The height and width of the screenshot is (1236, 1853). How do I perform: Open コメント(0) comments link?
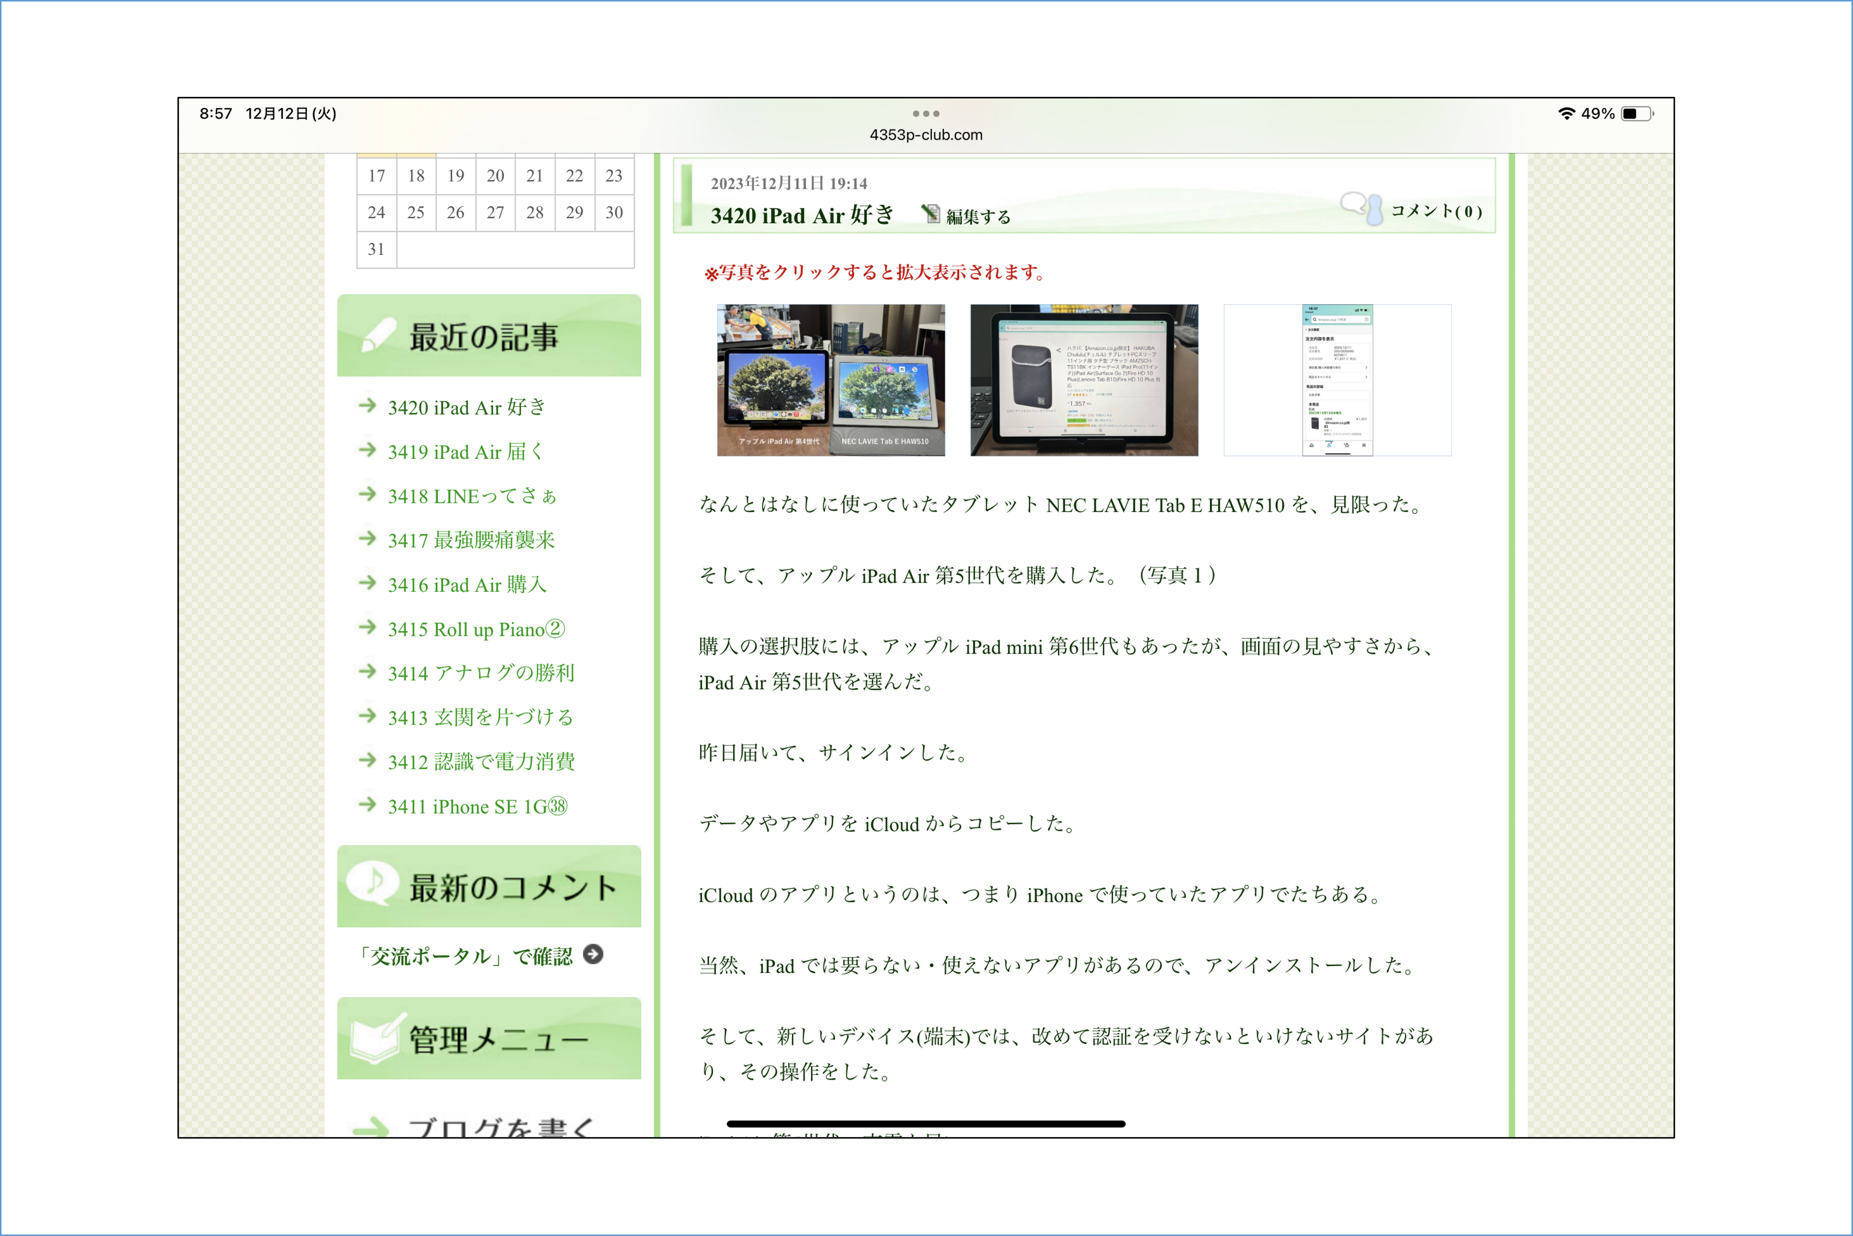[x=1436, y=211]
